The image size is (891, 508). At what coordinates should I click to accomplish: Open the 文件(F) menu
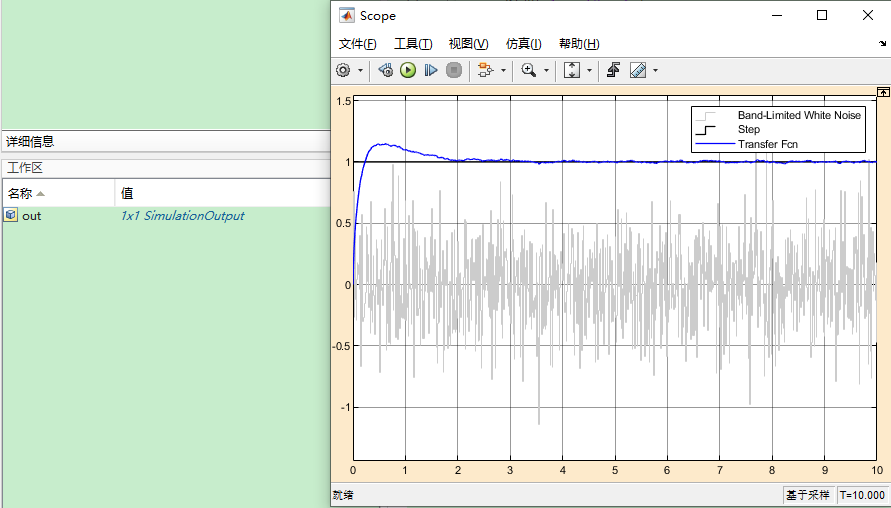click(x=357, y=44)
